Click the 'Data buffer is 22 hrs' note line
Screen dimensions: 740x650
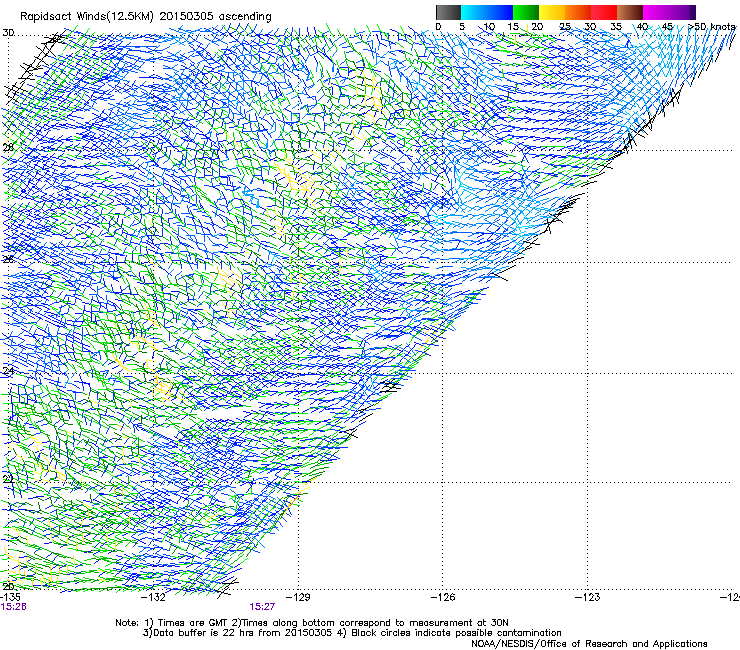[352, 633]
